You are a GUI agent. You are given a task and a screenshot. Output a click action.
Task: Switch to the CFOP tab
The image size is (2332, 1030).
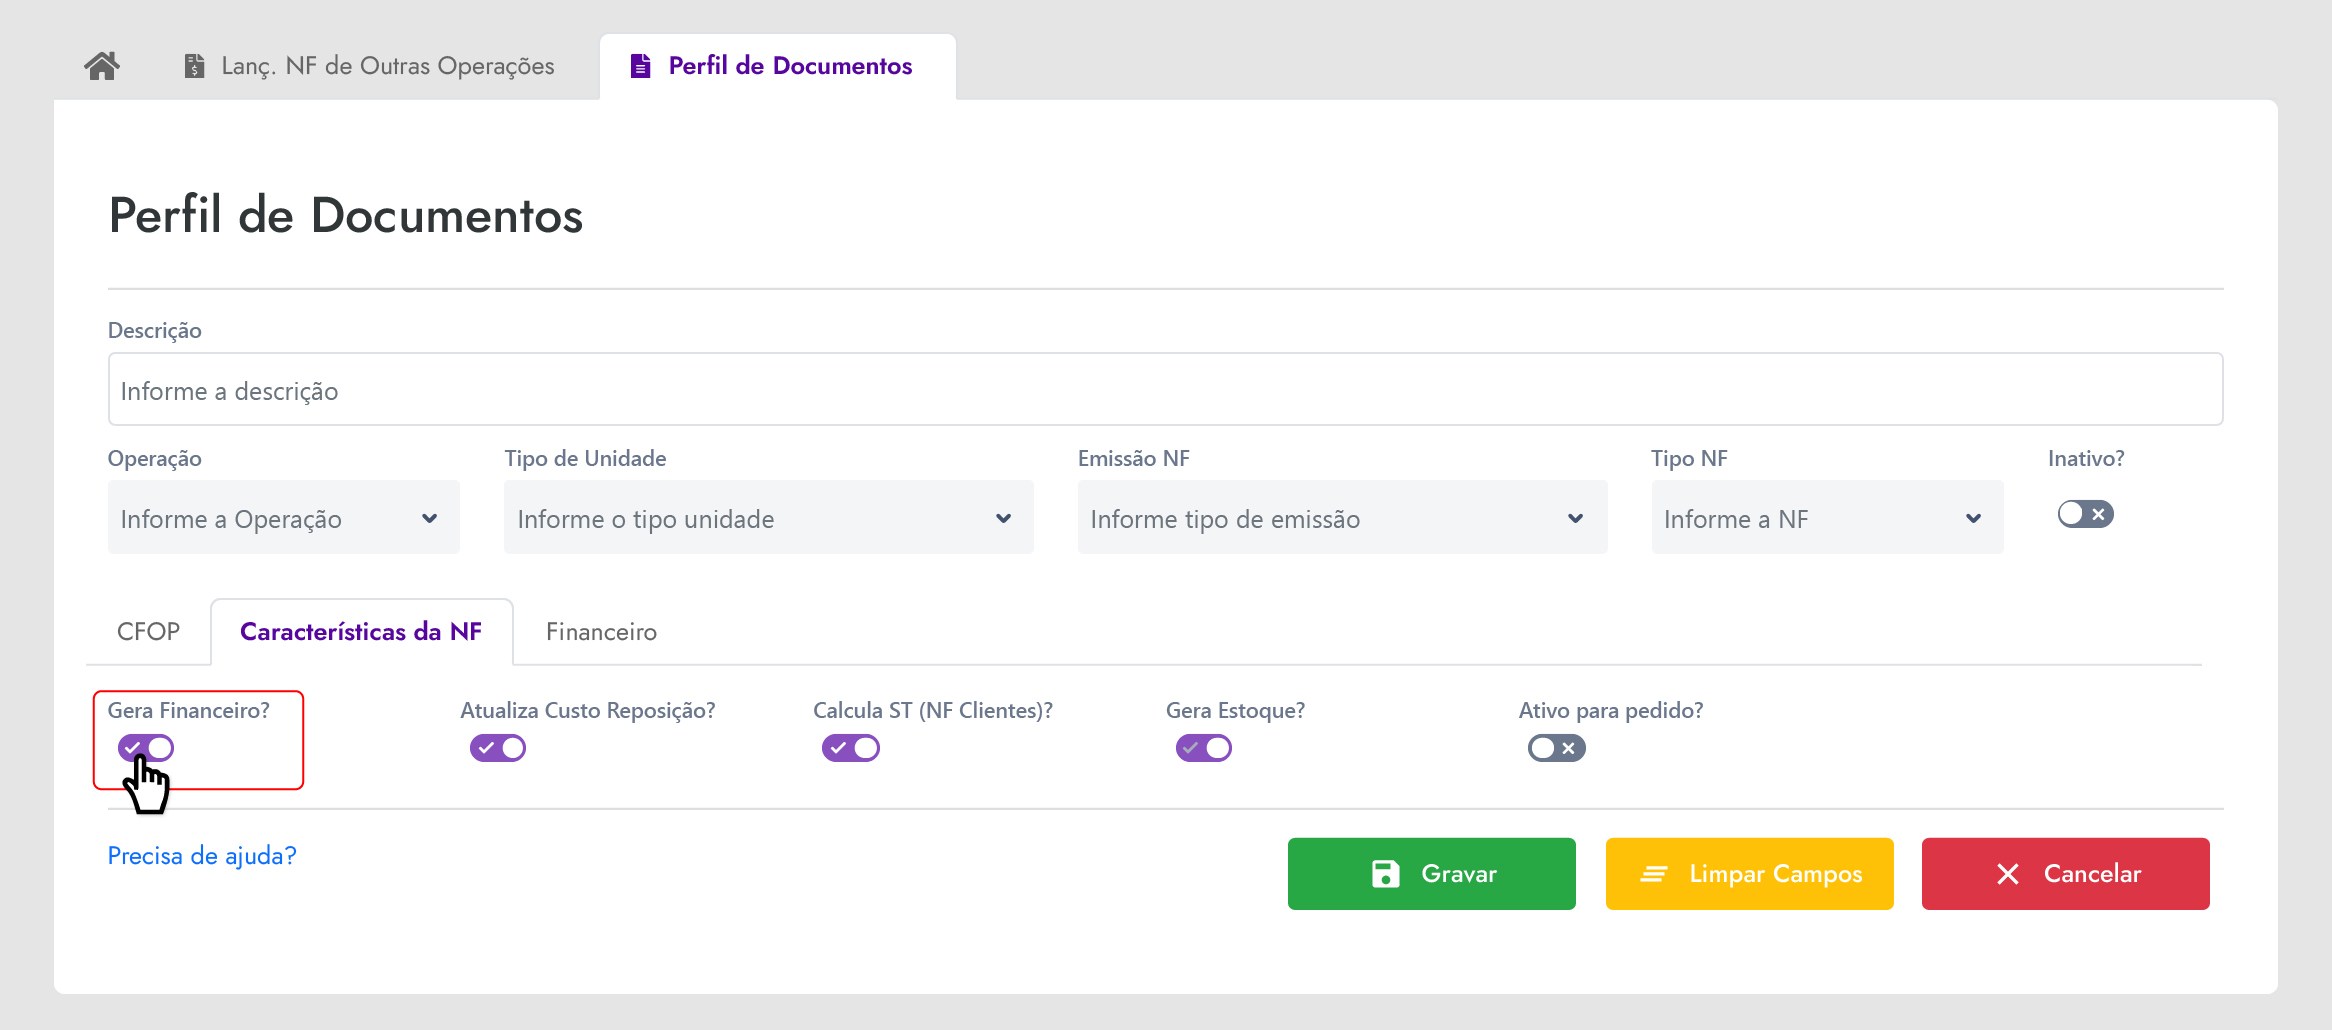[x=148, y=632]
